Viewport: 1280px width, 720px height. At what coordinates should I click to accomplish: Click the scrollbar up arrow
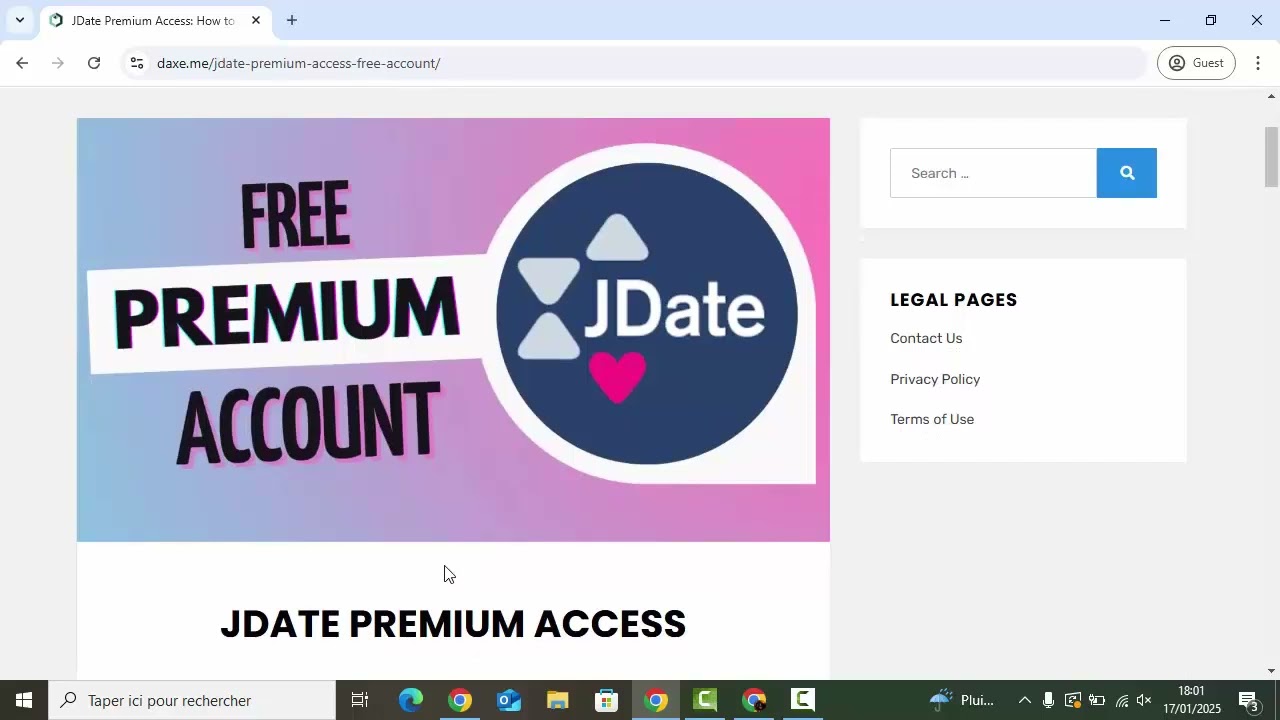pyautogui.click(x=1272, y=96)
